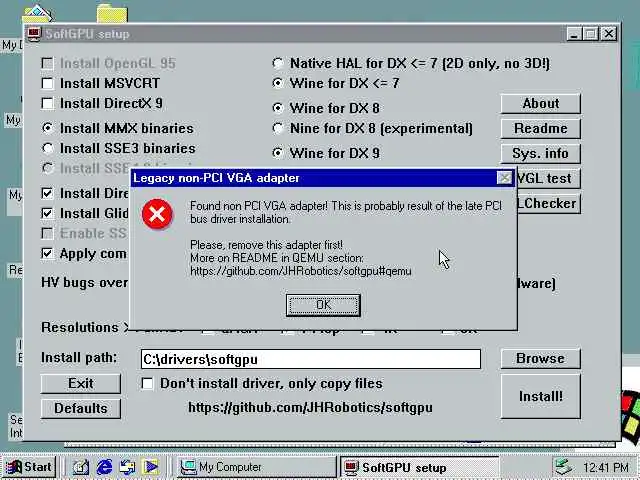Open Outlook Express quick launch icon
The width and height of the screenshot is (640, 480).
pyautogui.click(x=127, y=467)
